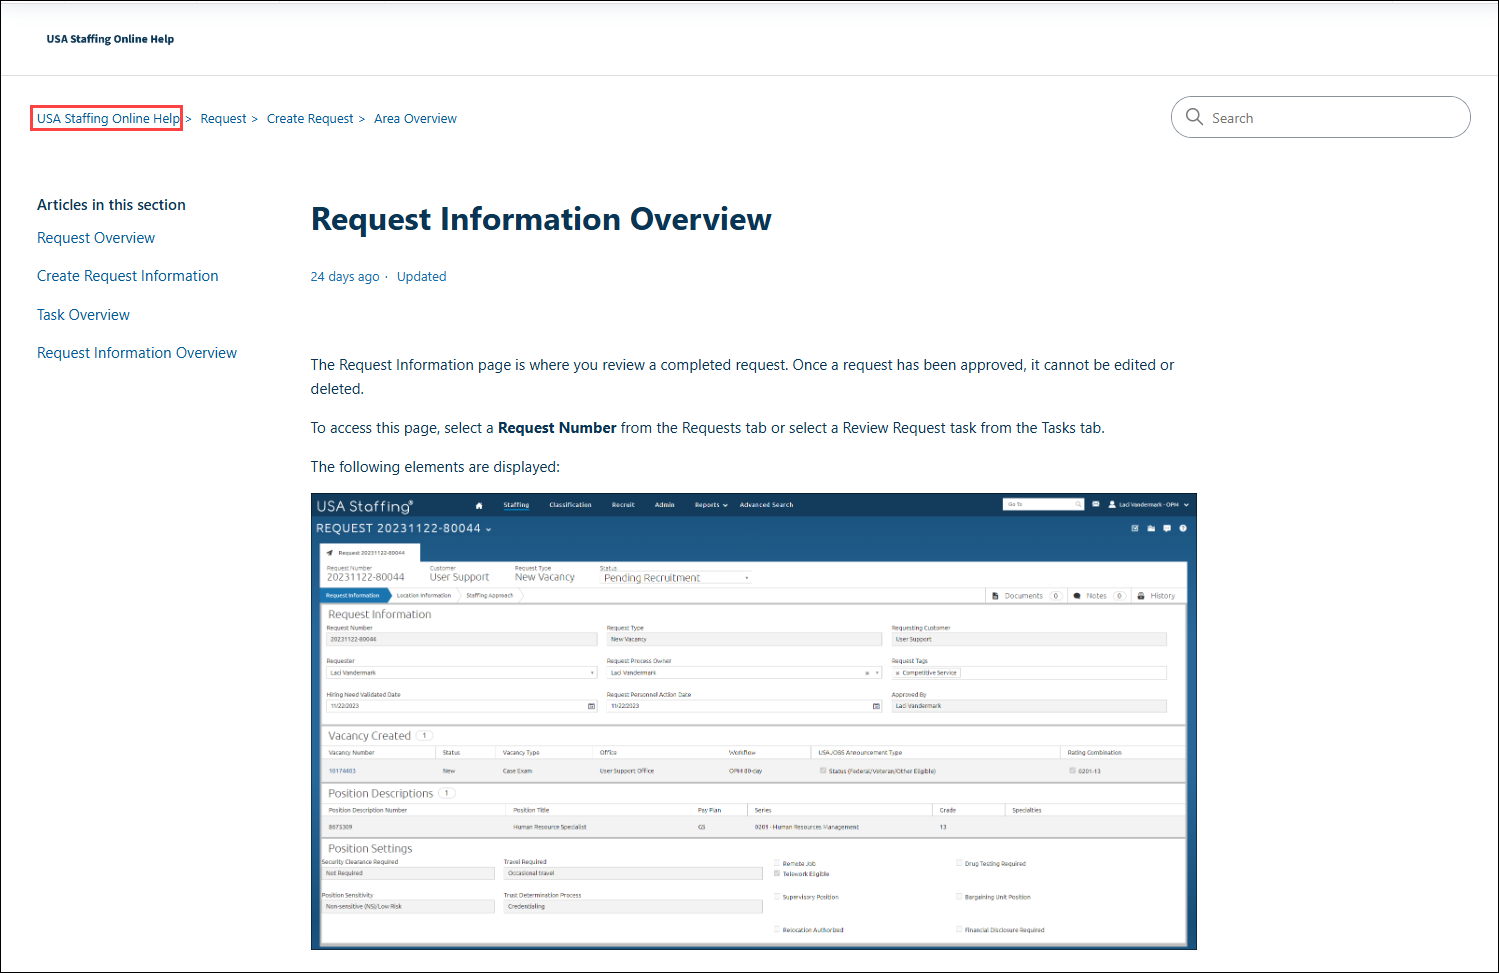Switch to the Classification tab
1499x973 pixels.
[570, 505]
